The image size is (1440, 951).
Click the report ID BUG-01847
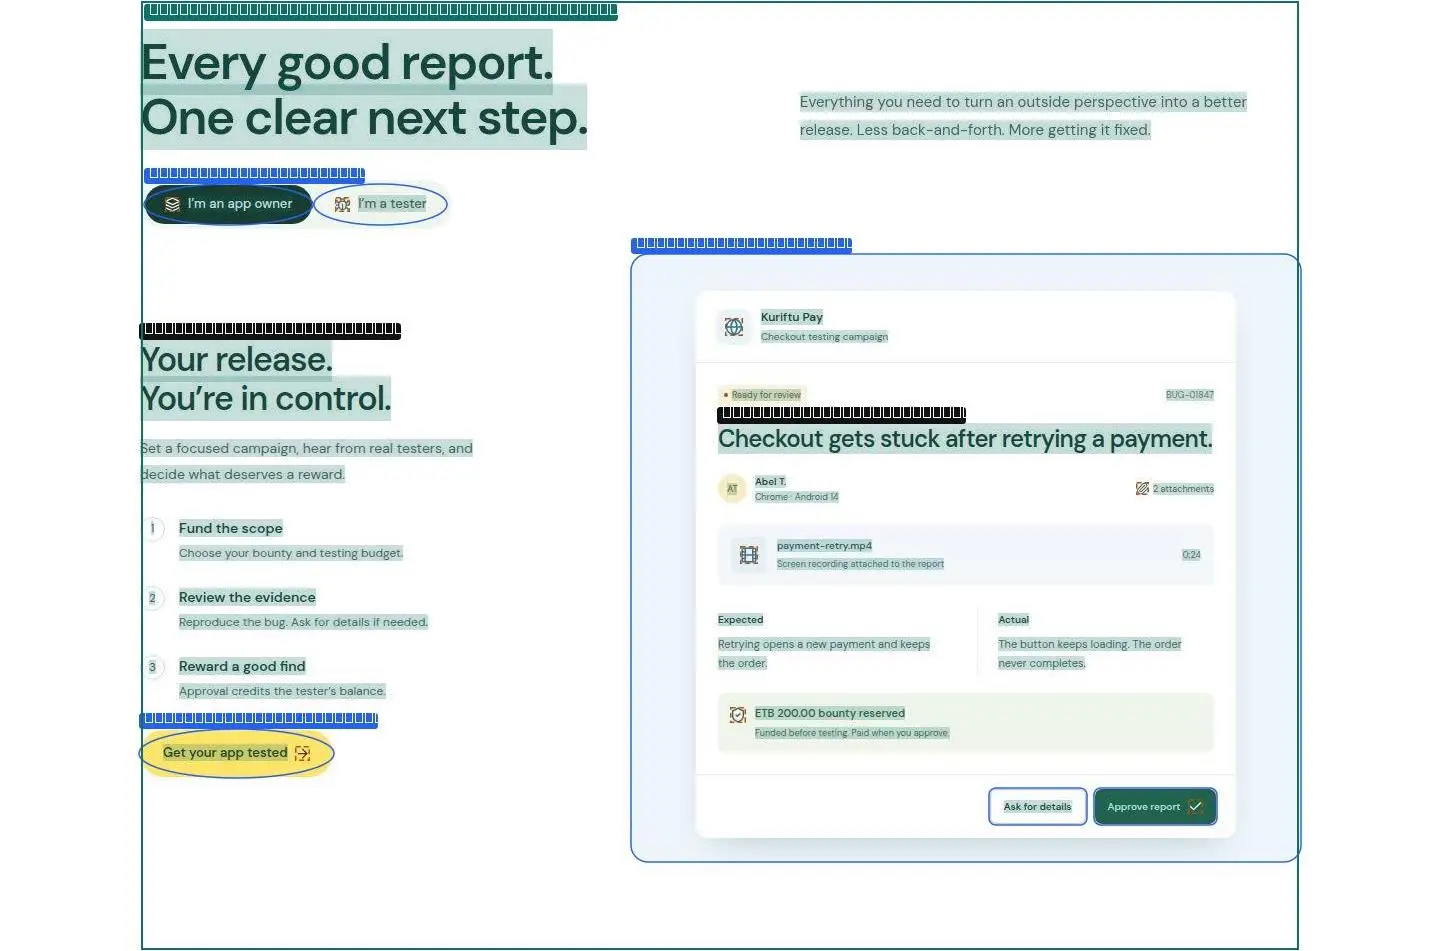[1189, 395]
